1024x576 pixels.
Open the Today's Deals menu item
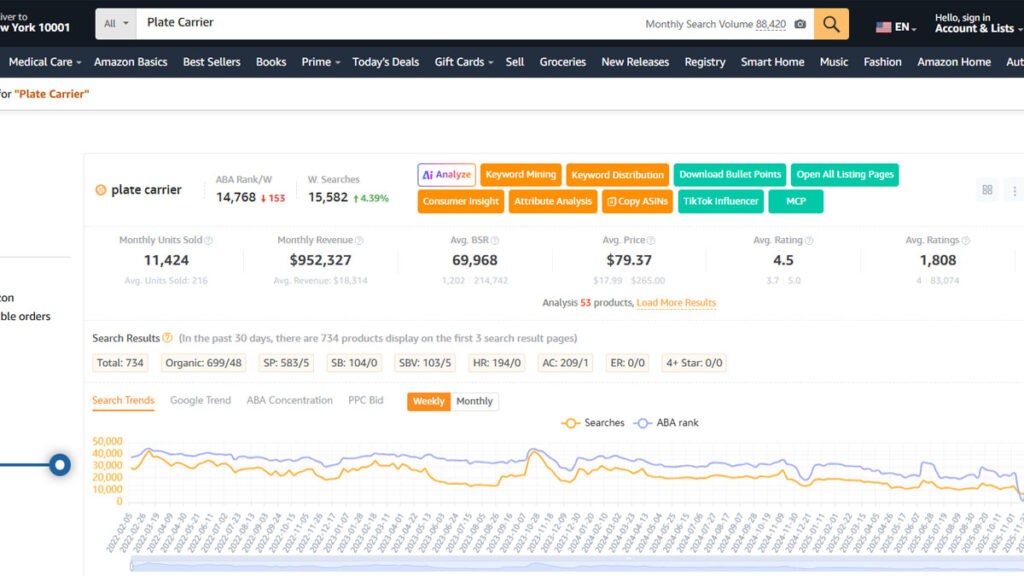pyautogui.click(x=386, y=61)
